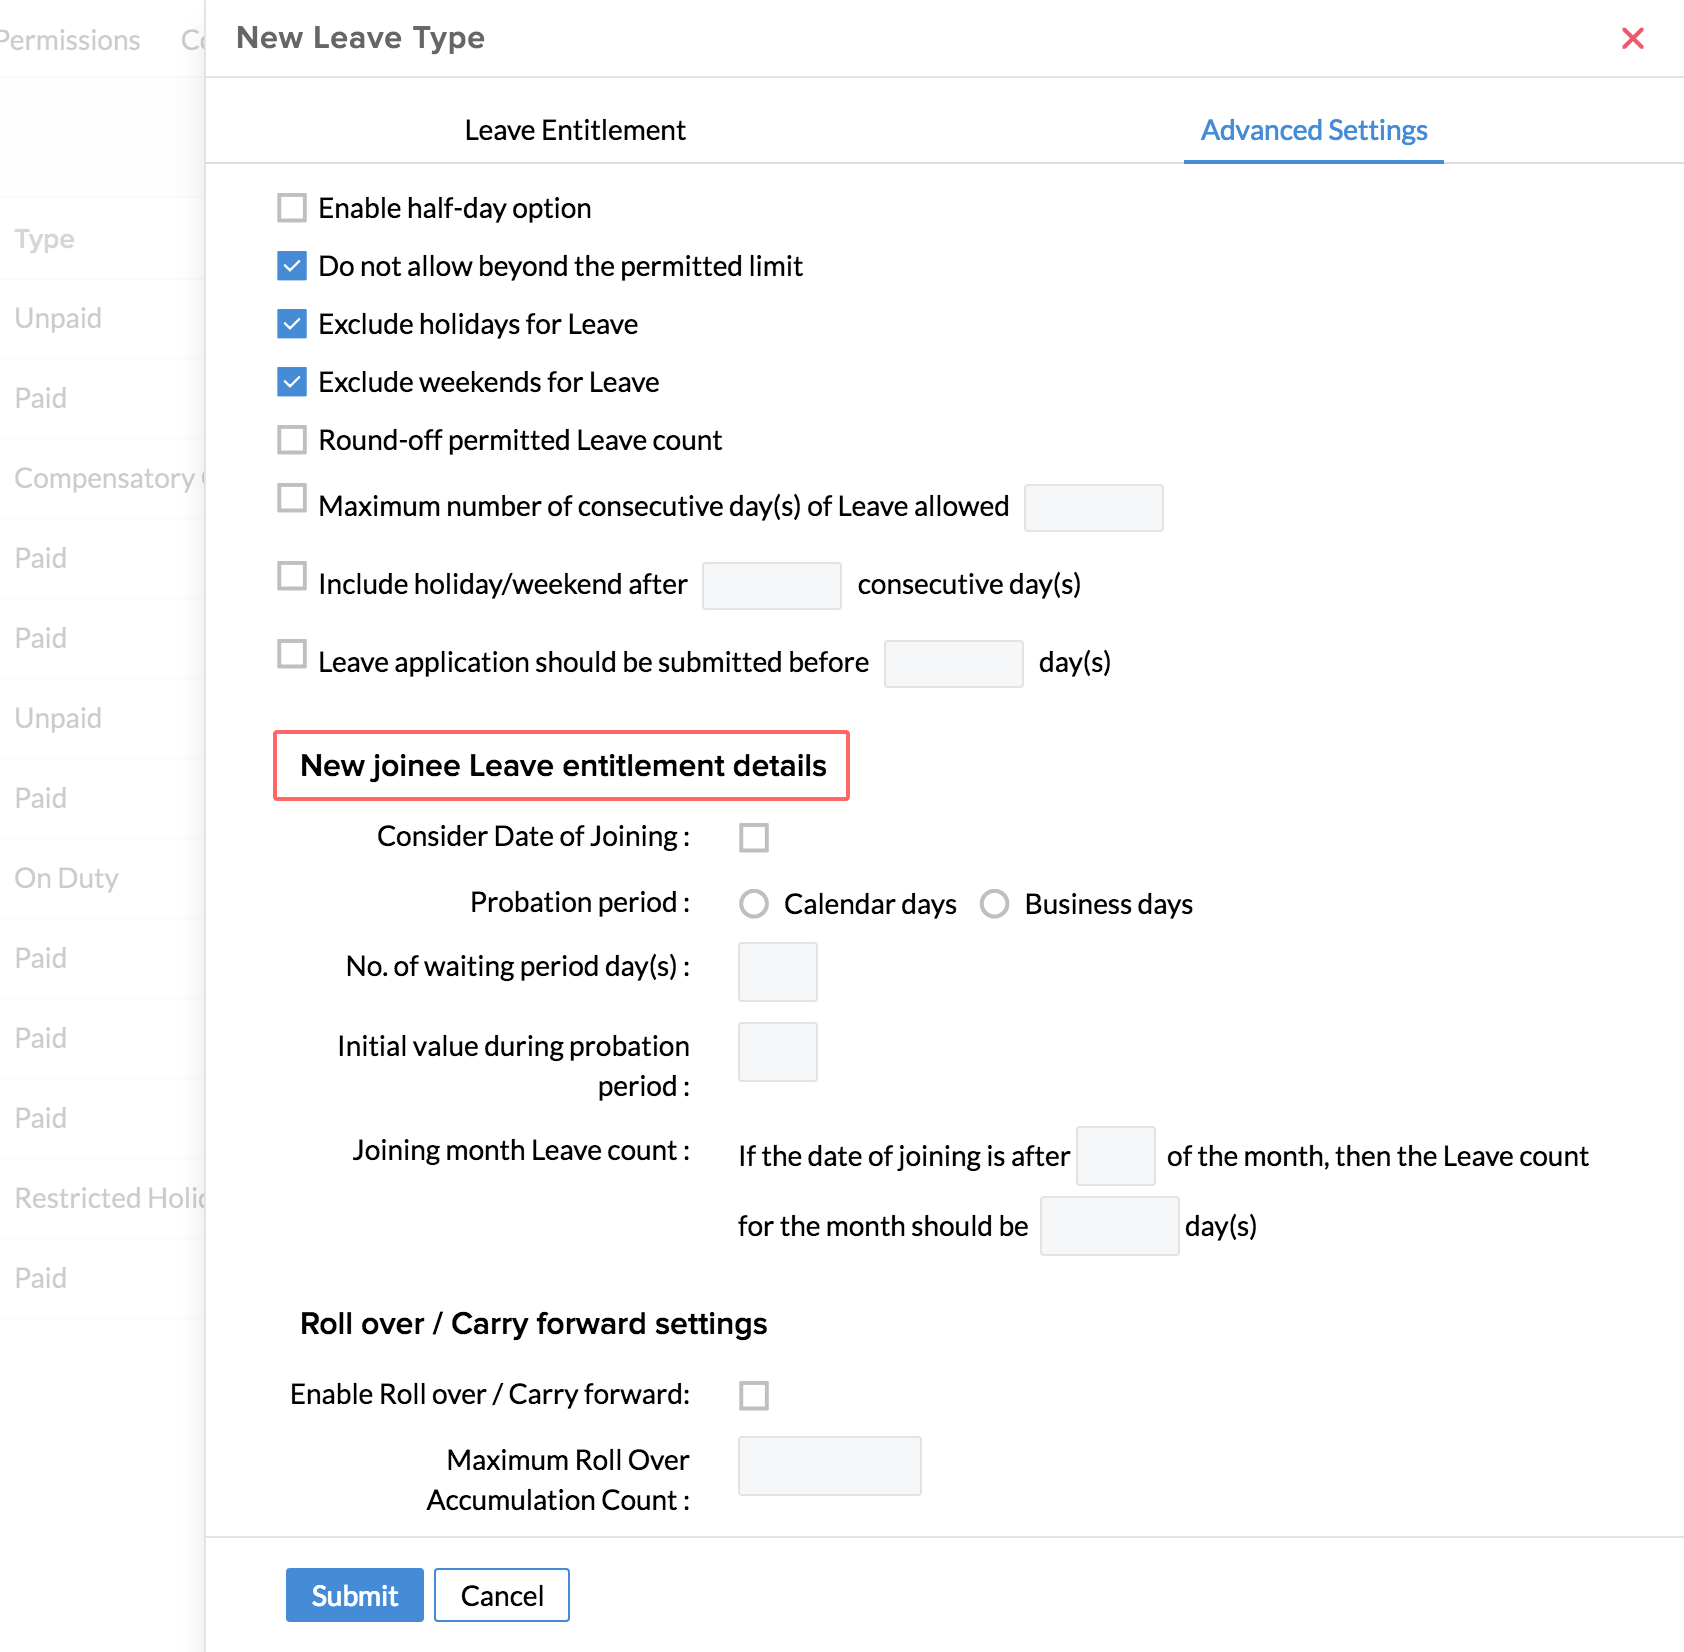Uncheck Do not allow beyond permitted limit
Screen dimensions: 1684x1652
click(292, 266)
